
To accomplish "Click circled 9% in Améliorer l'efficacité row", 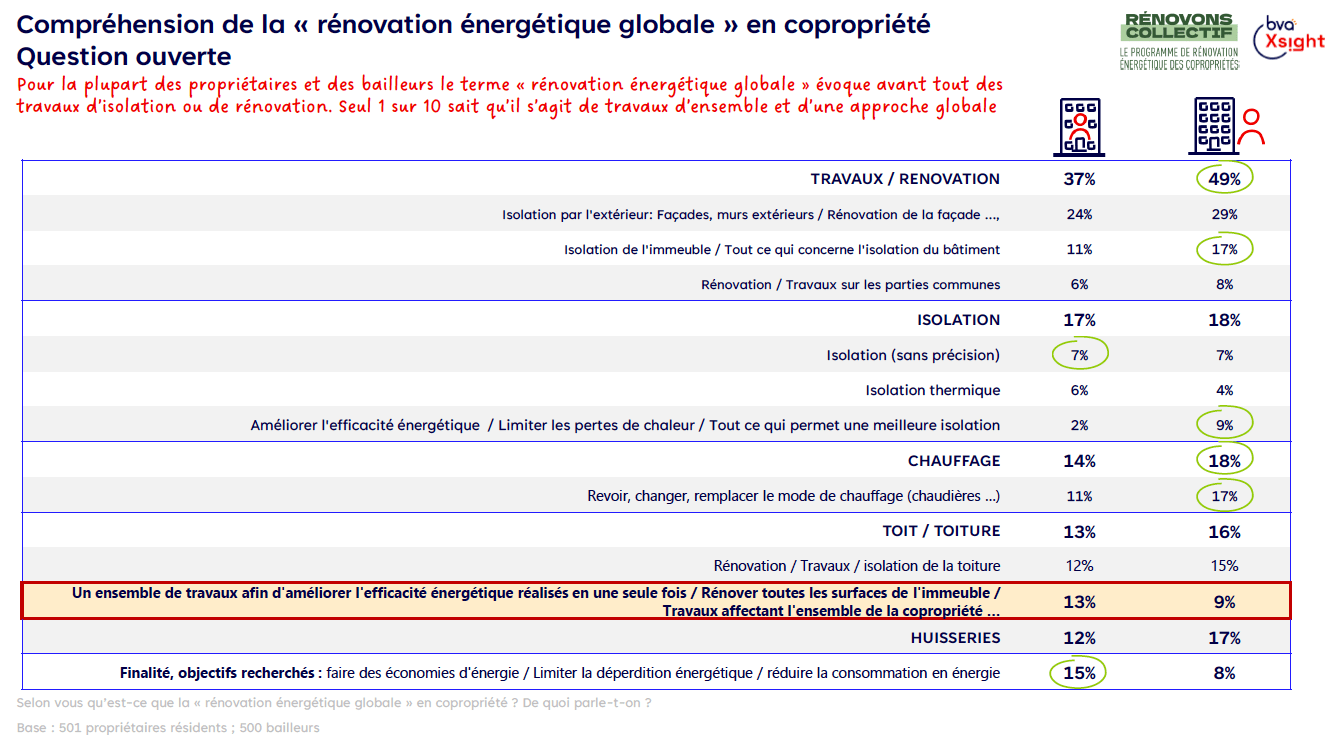I will 1225,425.
